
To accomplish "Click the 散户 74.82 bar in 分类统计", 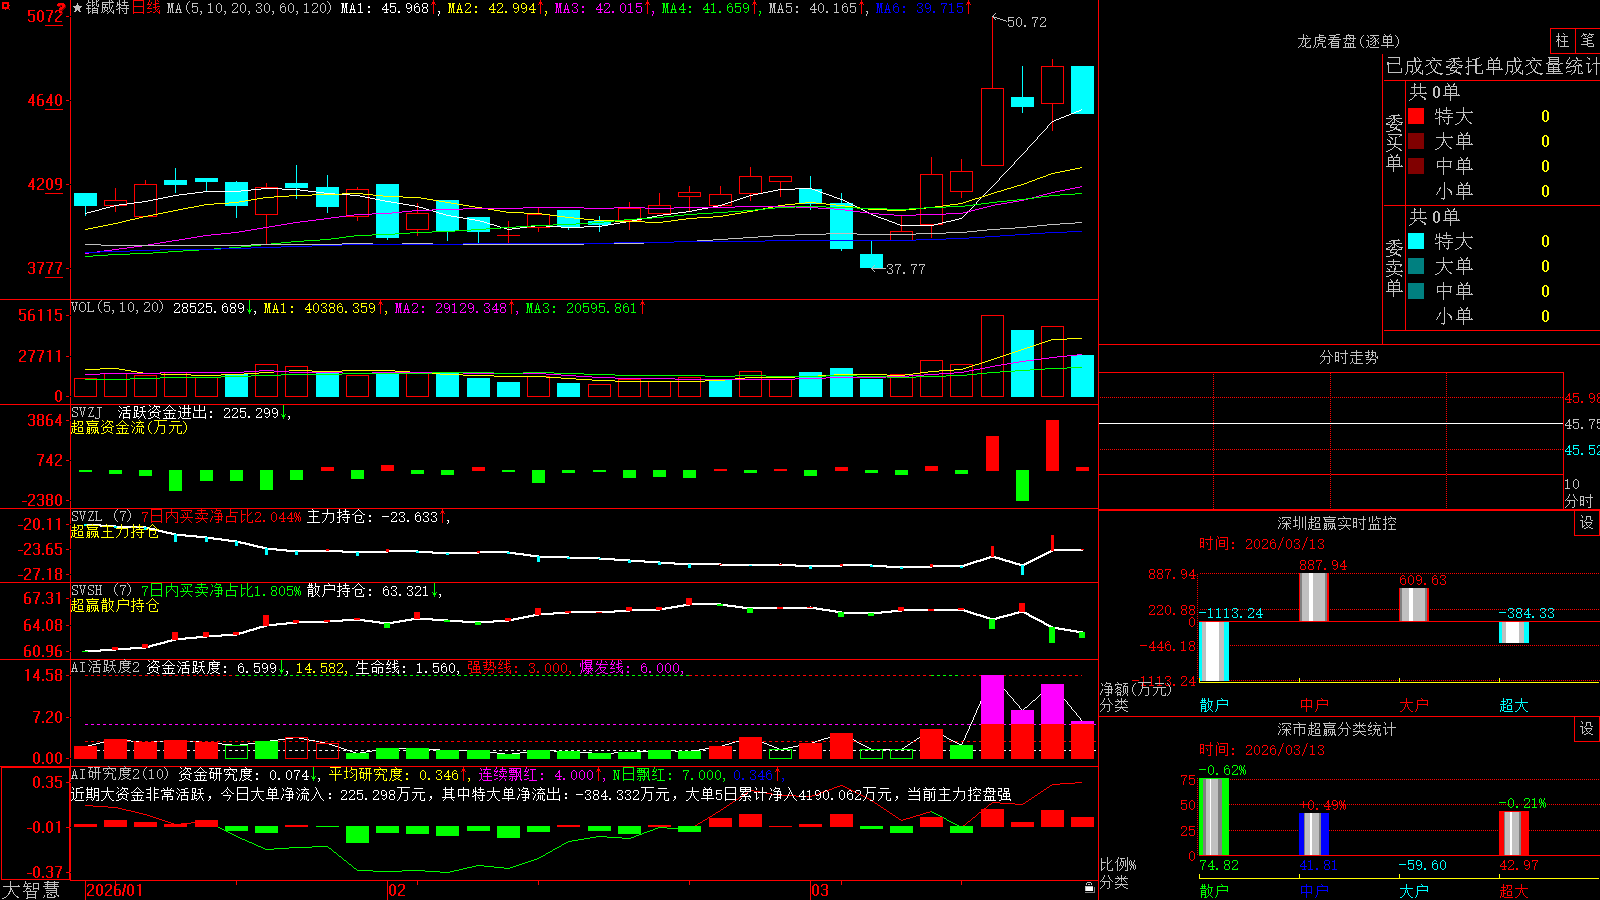I will point(1214,817).
